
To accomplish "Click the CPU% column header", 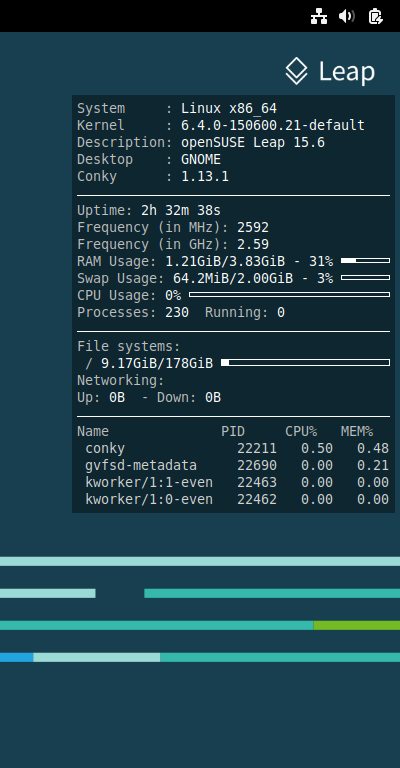I will coord(301,432).
